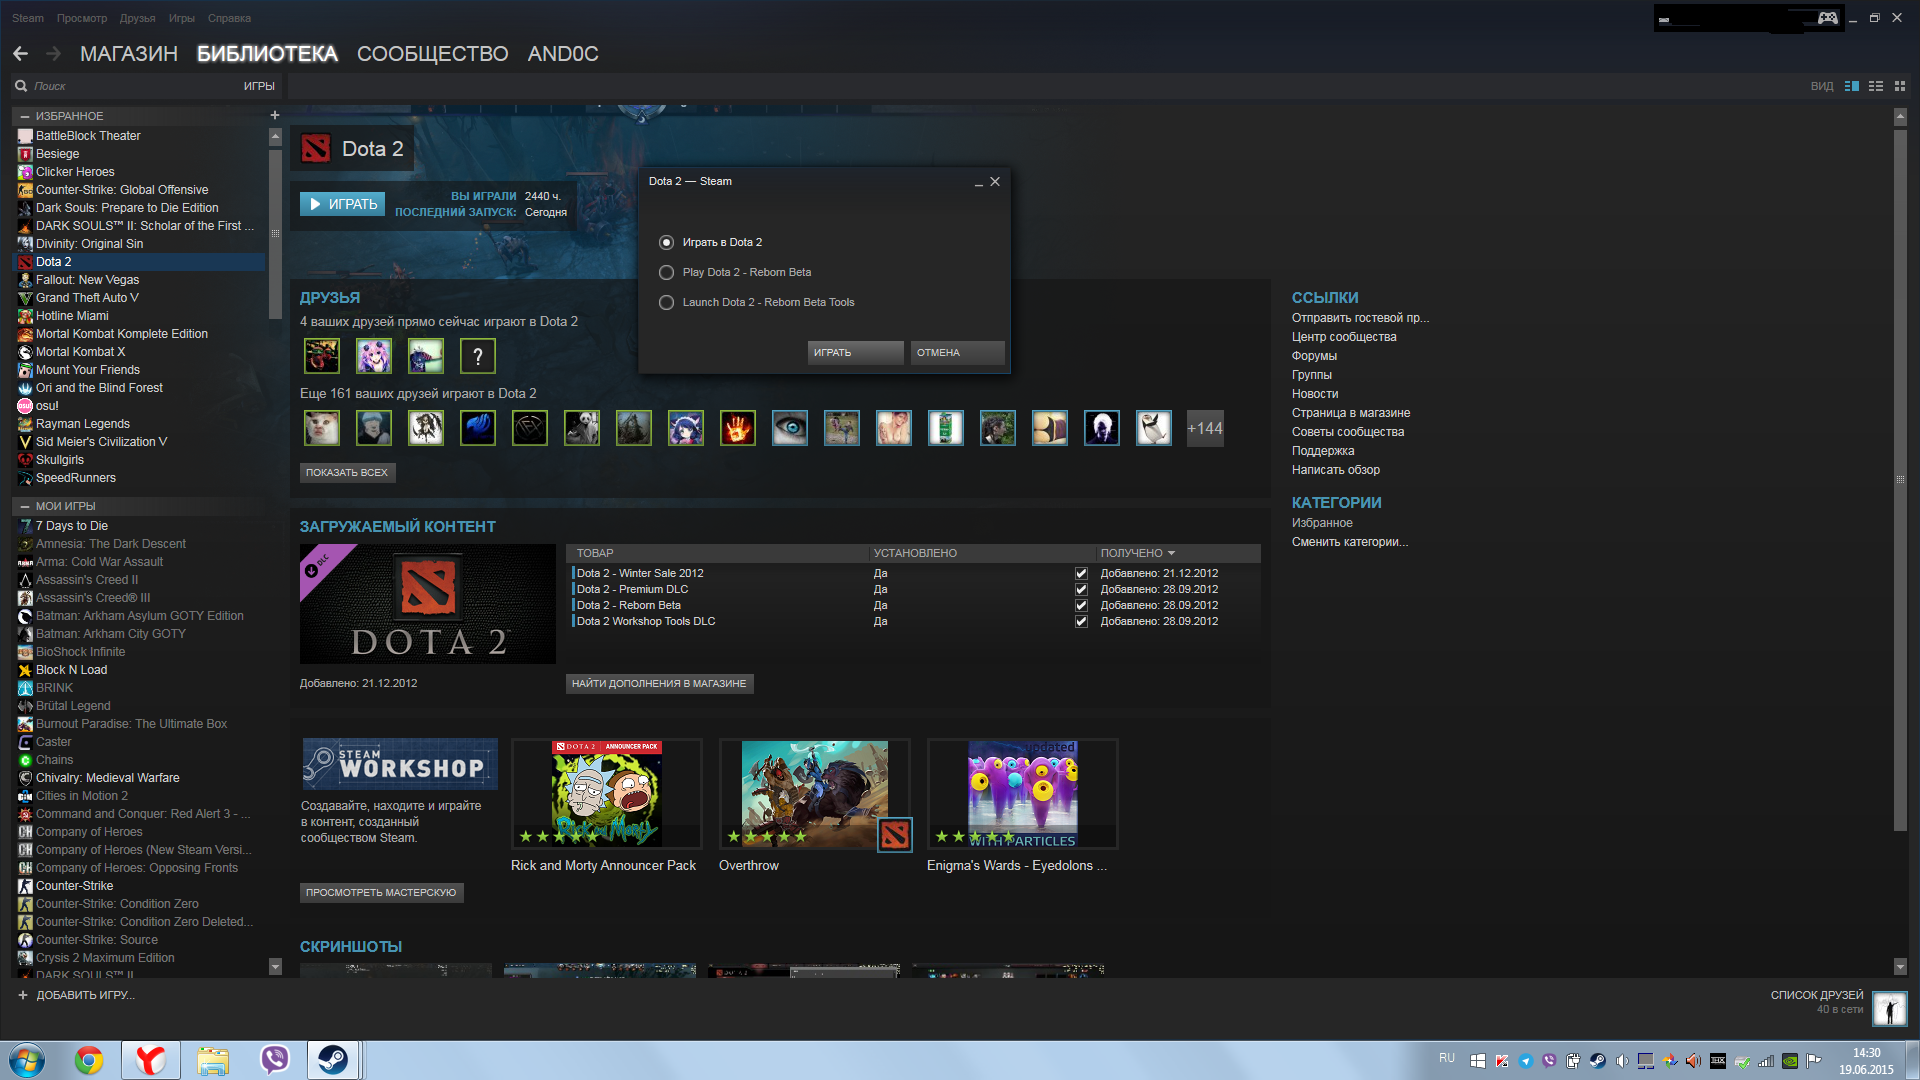Image resolution: width=1920 pixels, height=1080 pixels.
Task: Click ПОКАЗАТЬ ВСЕХ friends button
Action: (347, 473)
